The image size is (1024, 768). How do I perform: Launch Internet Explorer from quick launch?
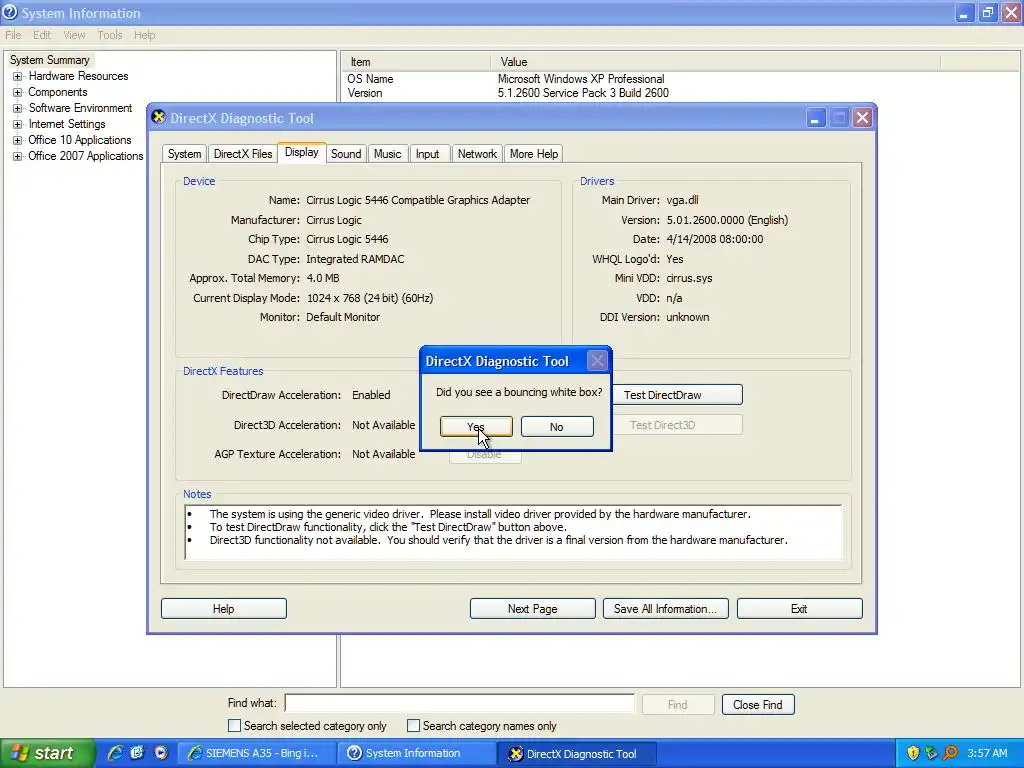(x=115, y=753)
